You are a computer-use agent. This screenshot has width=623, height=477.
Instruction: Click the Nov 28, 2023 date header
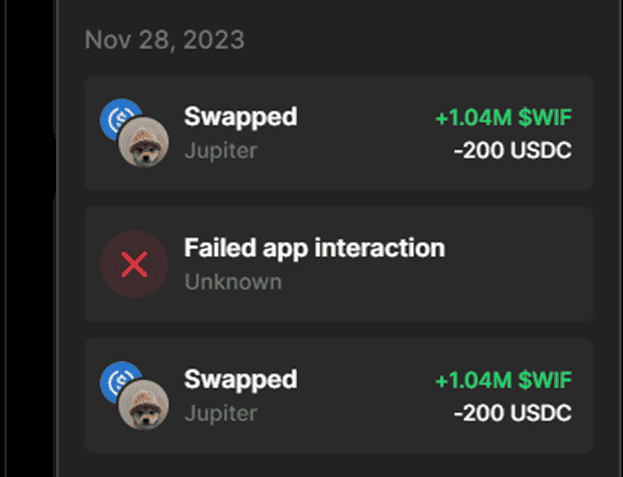click(164, 40)
